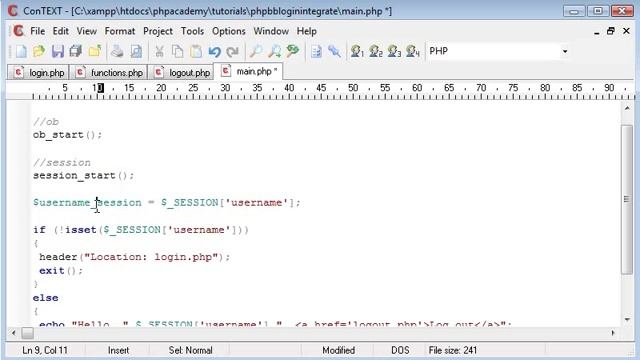Click the horizontal scrollbar thumb
Screen dimensions: 640x360
[27, 333]
